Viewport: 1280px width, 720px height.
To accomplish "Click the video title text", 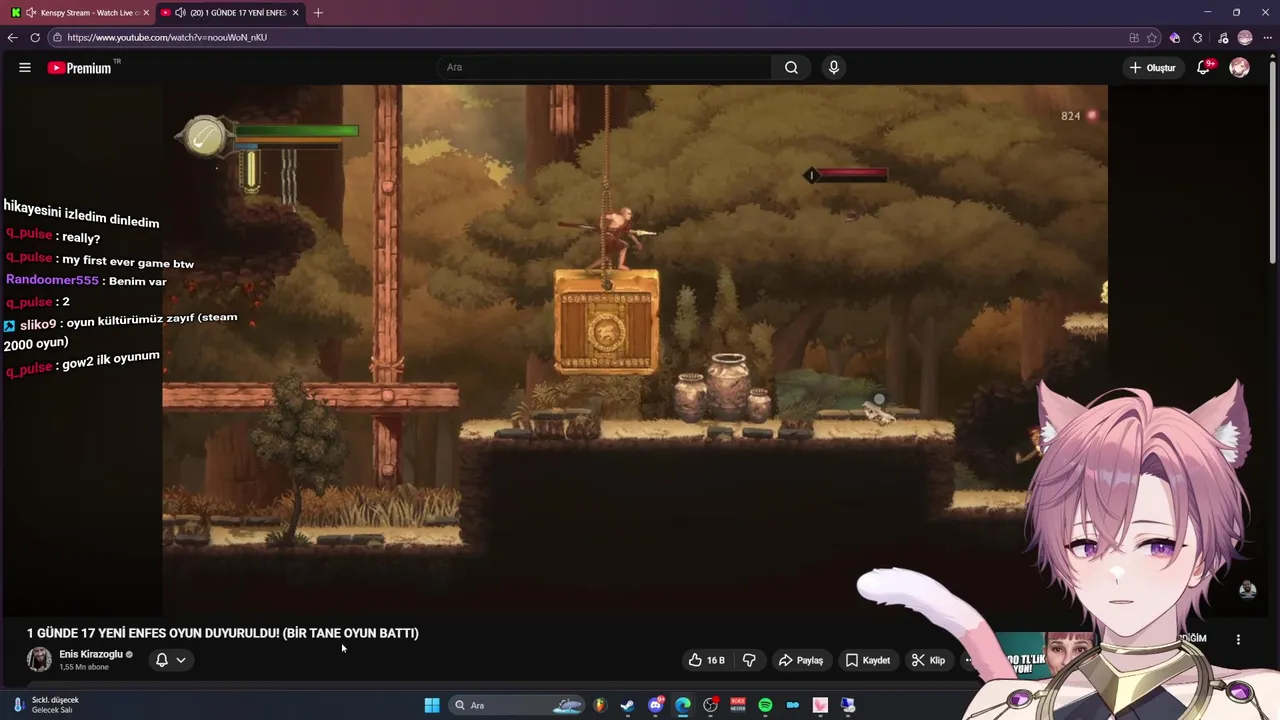I will tap(222, 633).
